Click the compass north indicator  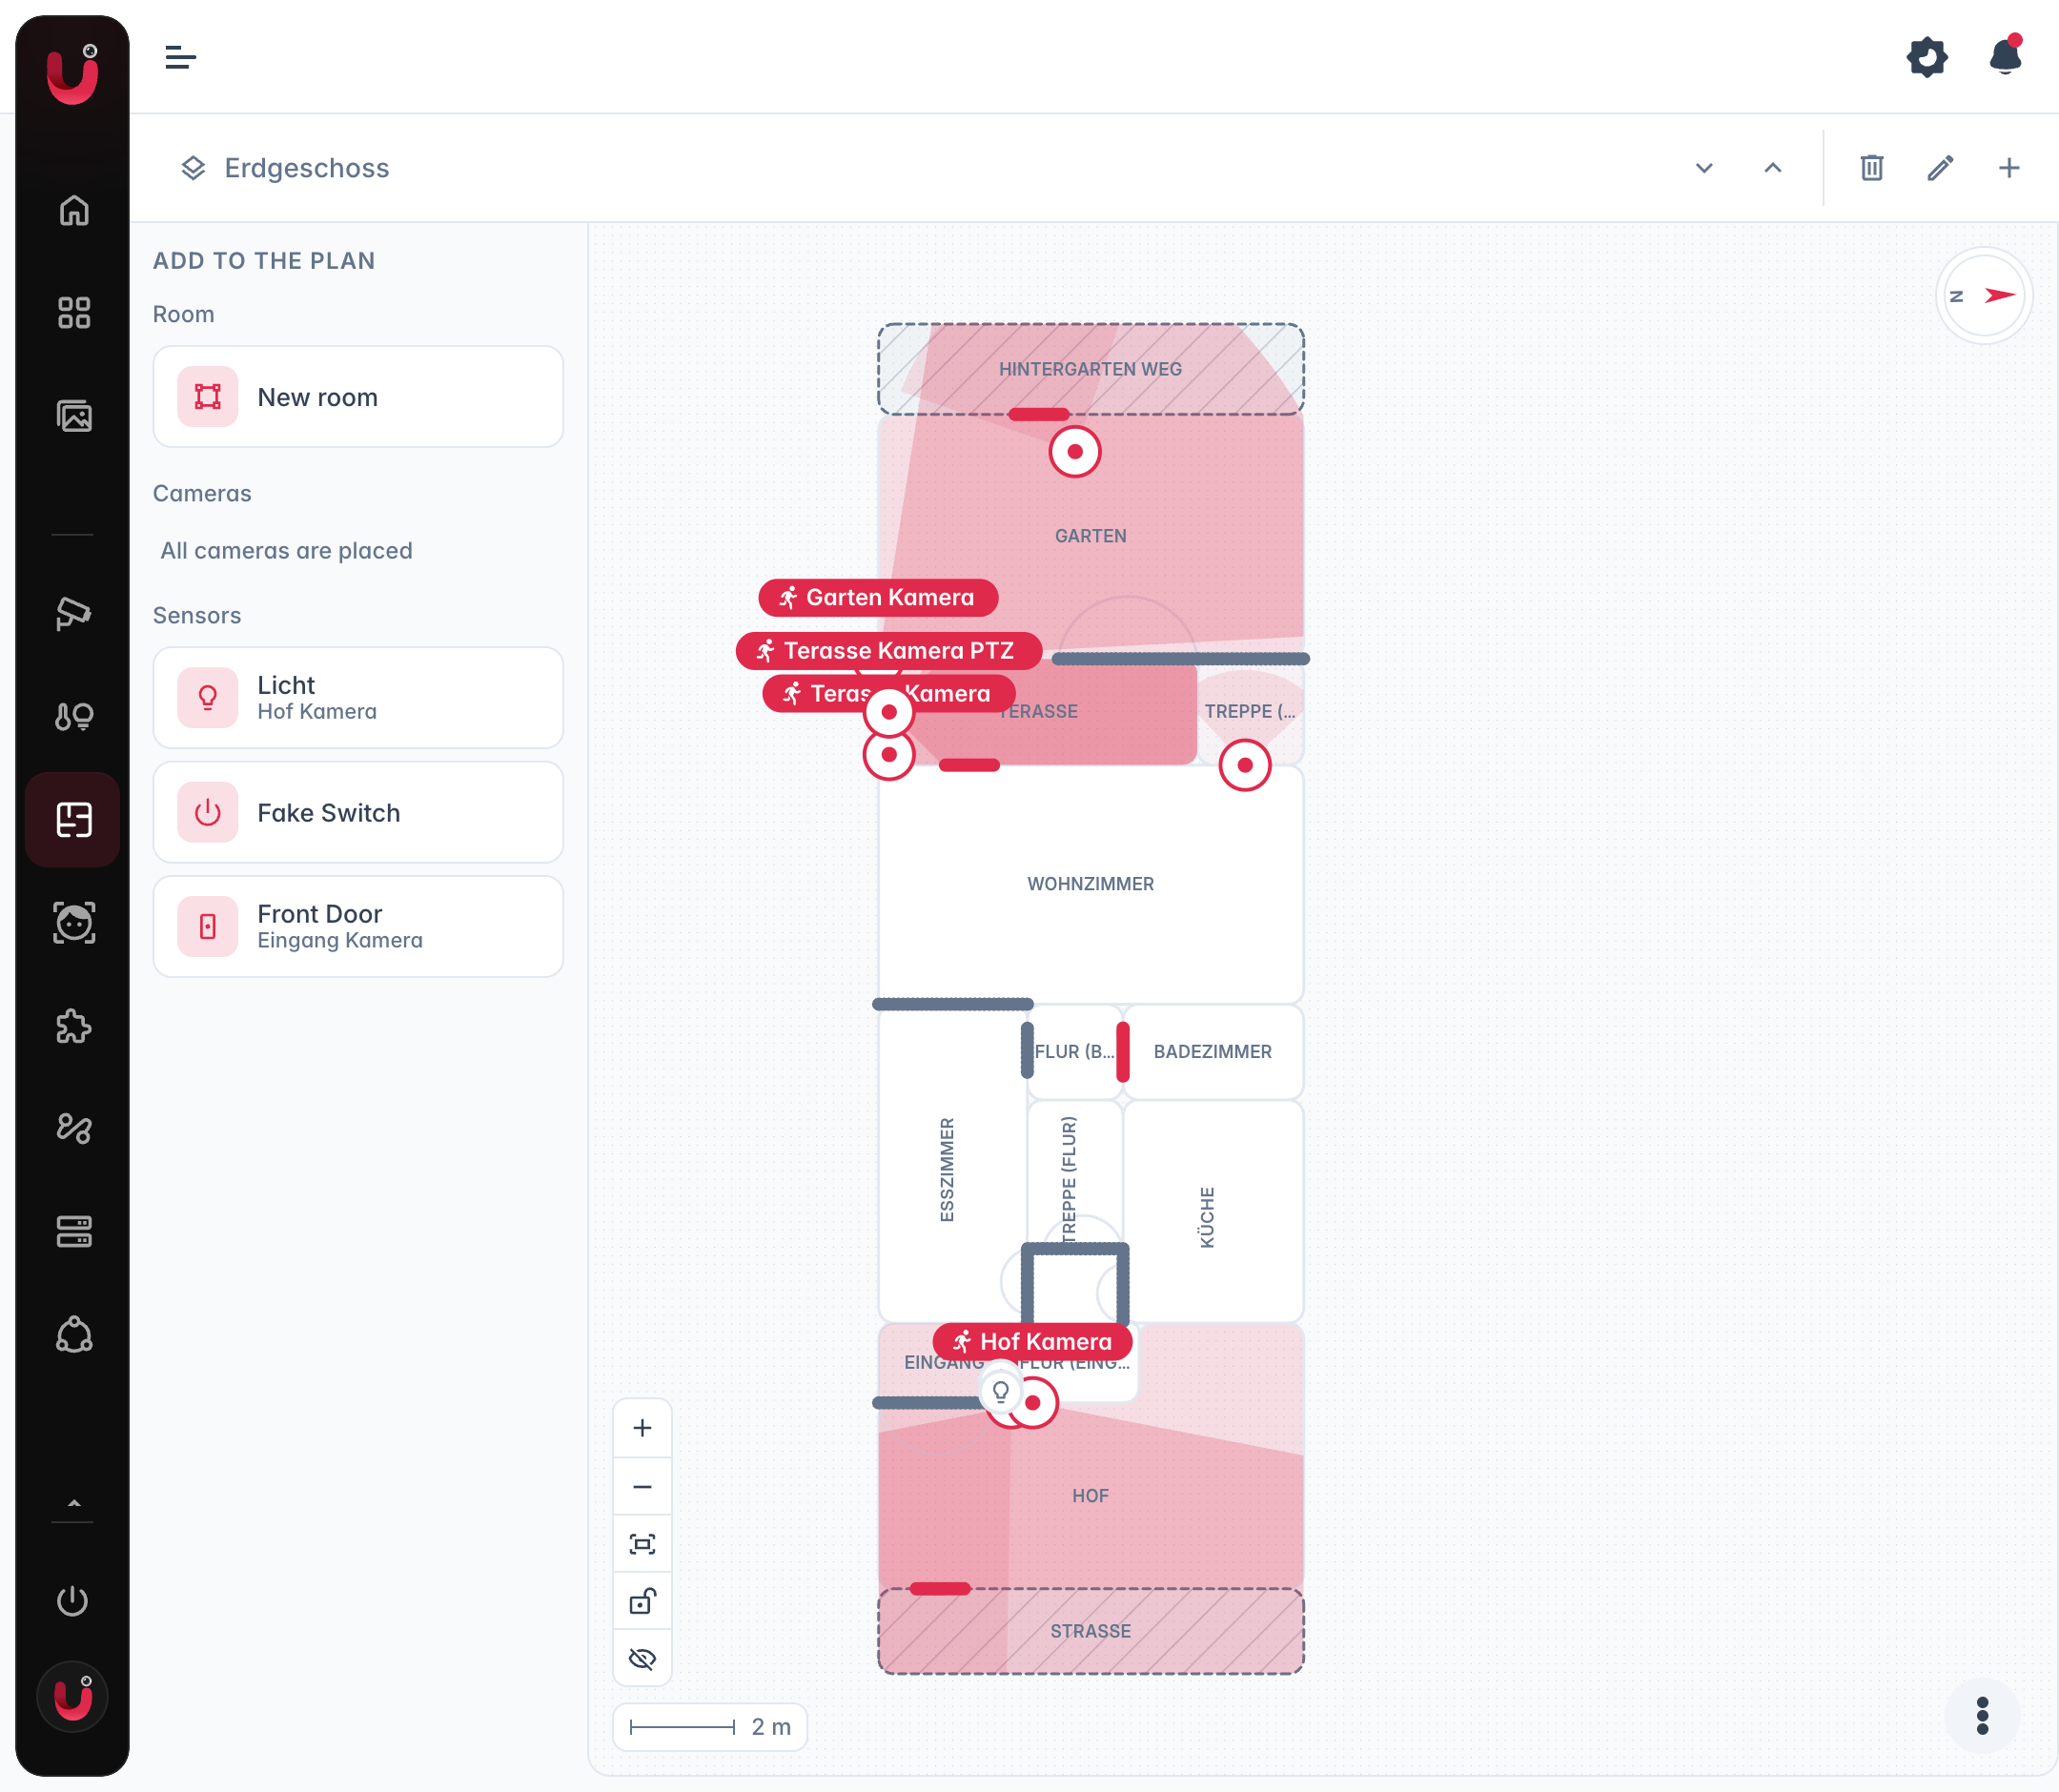pyautogui.click(x=1984, y=296)
